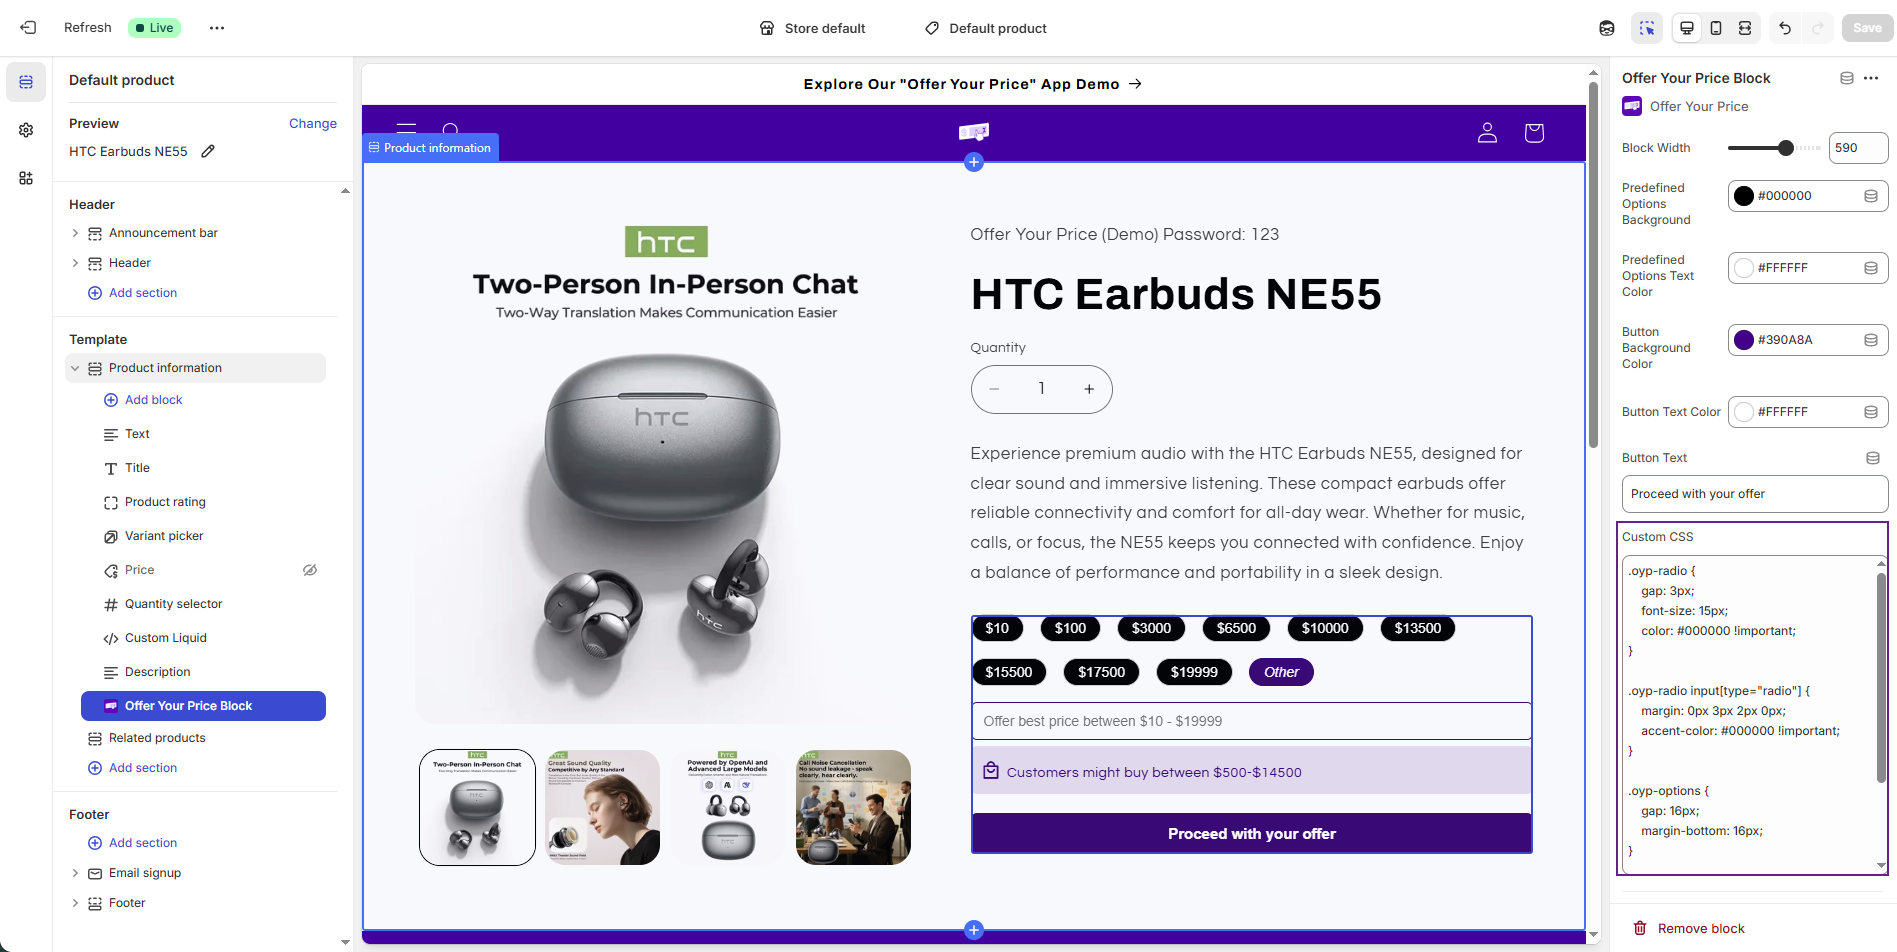Open the app embeds sidebar icon
This screenshot has width=1897, height=952.
click(x=26, y=178)
